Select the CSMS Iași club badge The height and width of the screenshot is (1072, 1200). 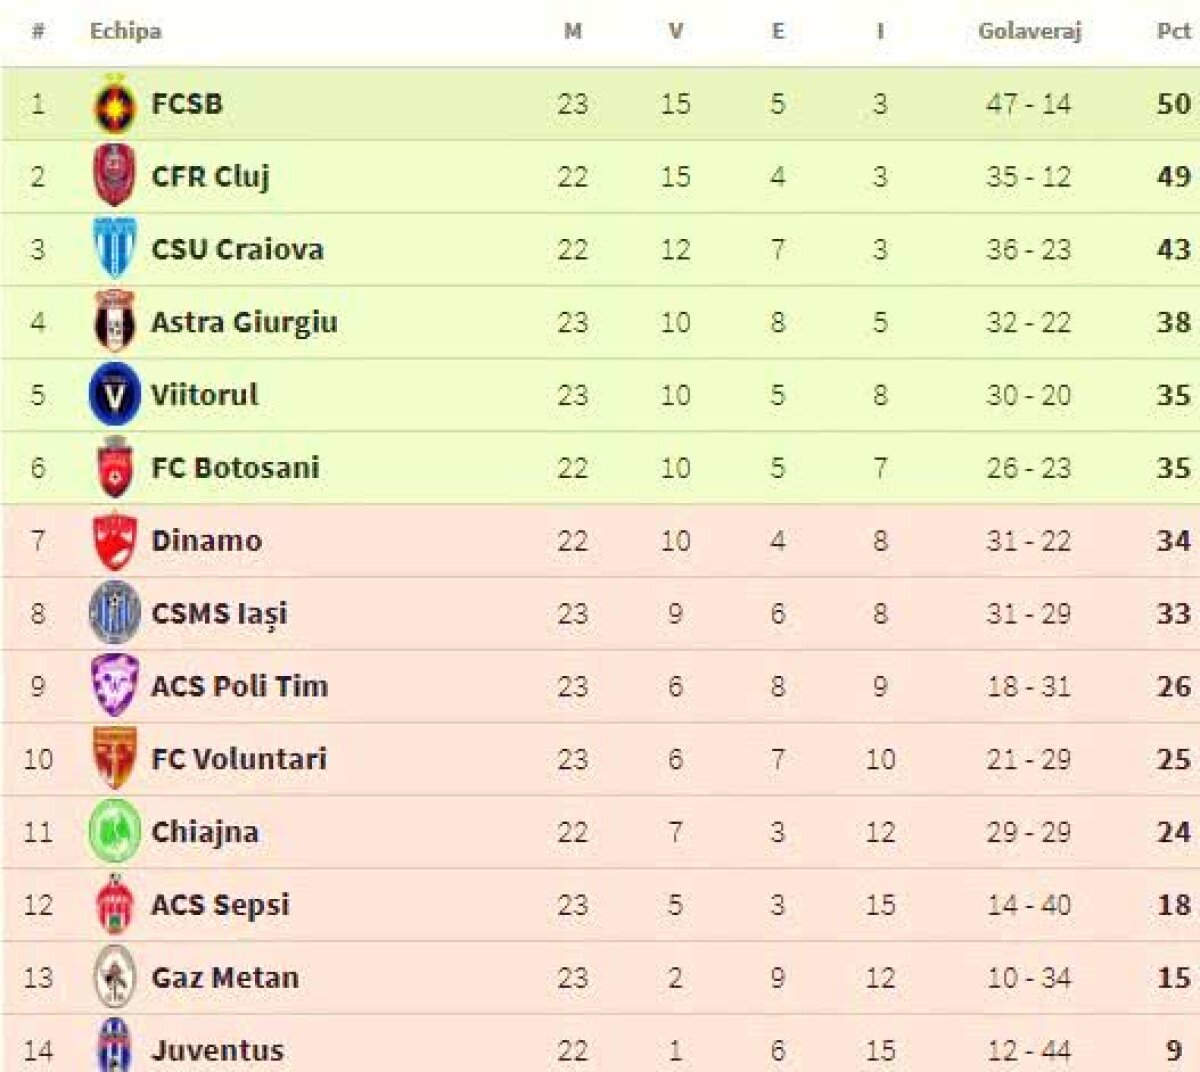click(x=115, y=613)
